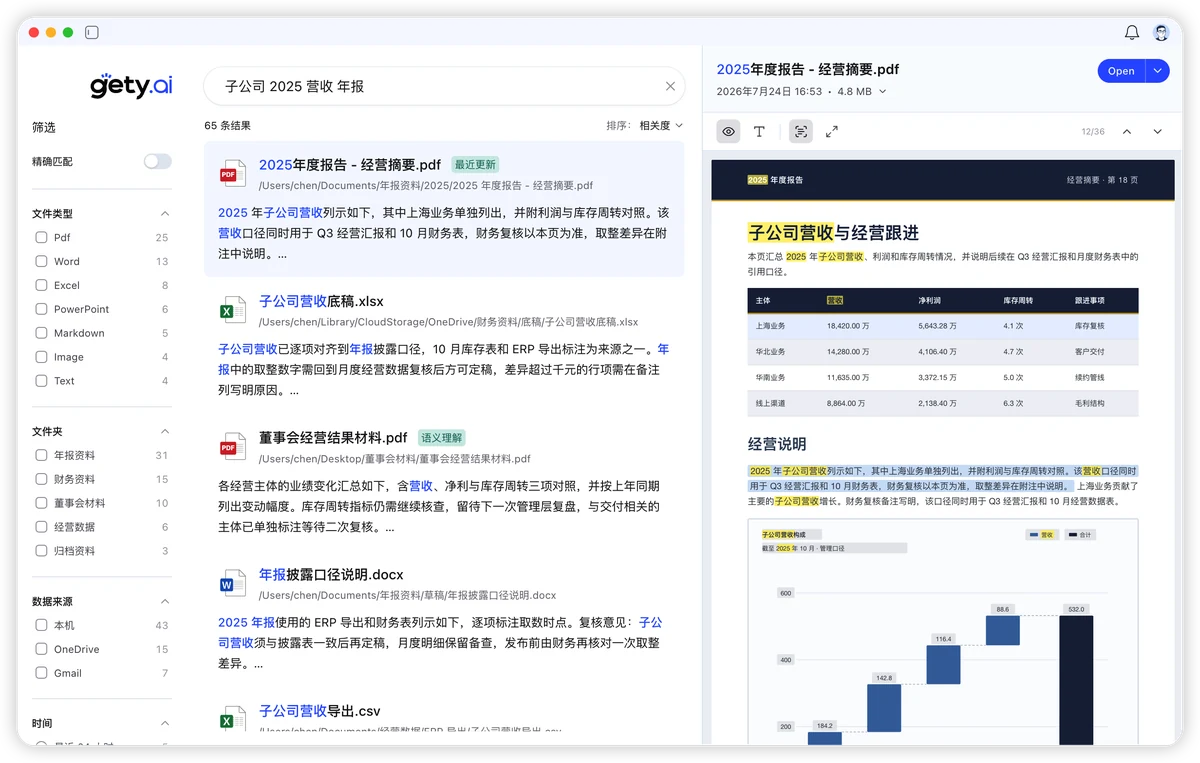Open the 相关度 sort dropdown
The height and width of the screenshot is (763, 1200).
(661, 126)
